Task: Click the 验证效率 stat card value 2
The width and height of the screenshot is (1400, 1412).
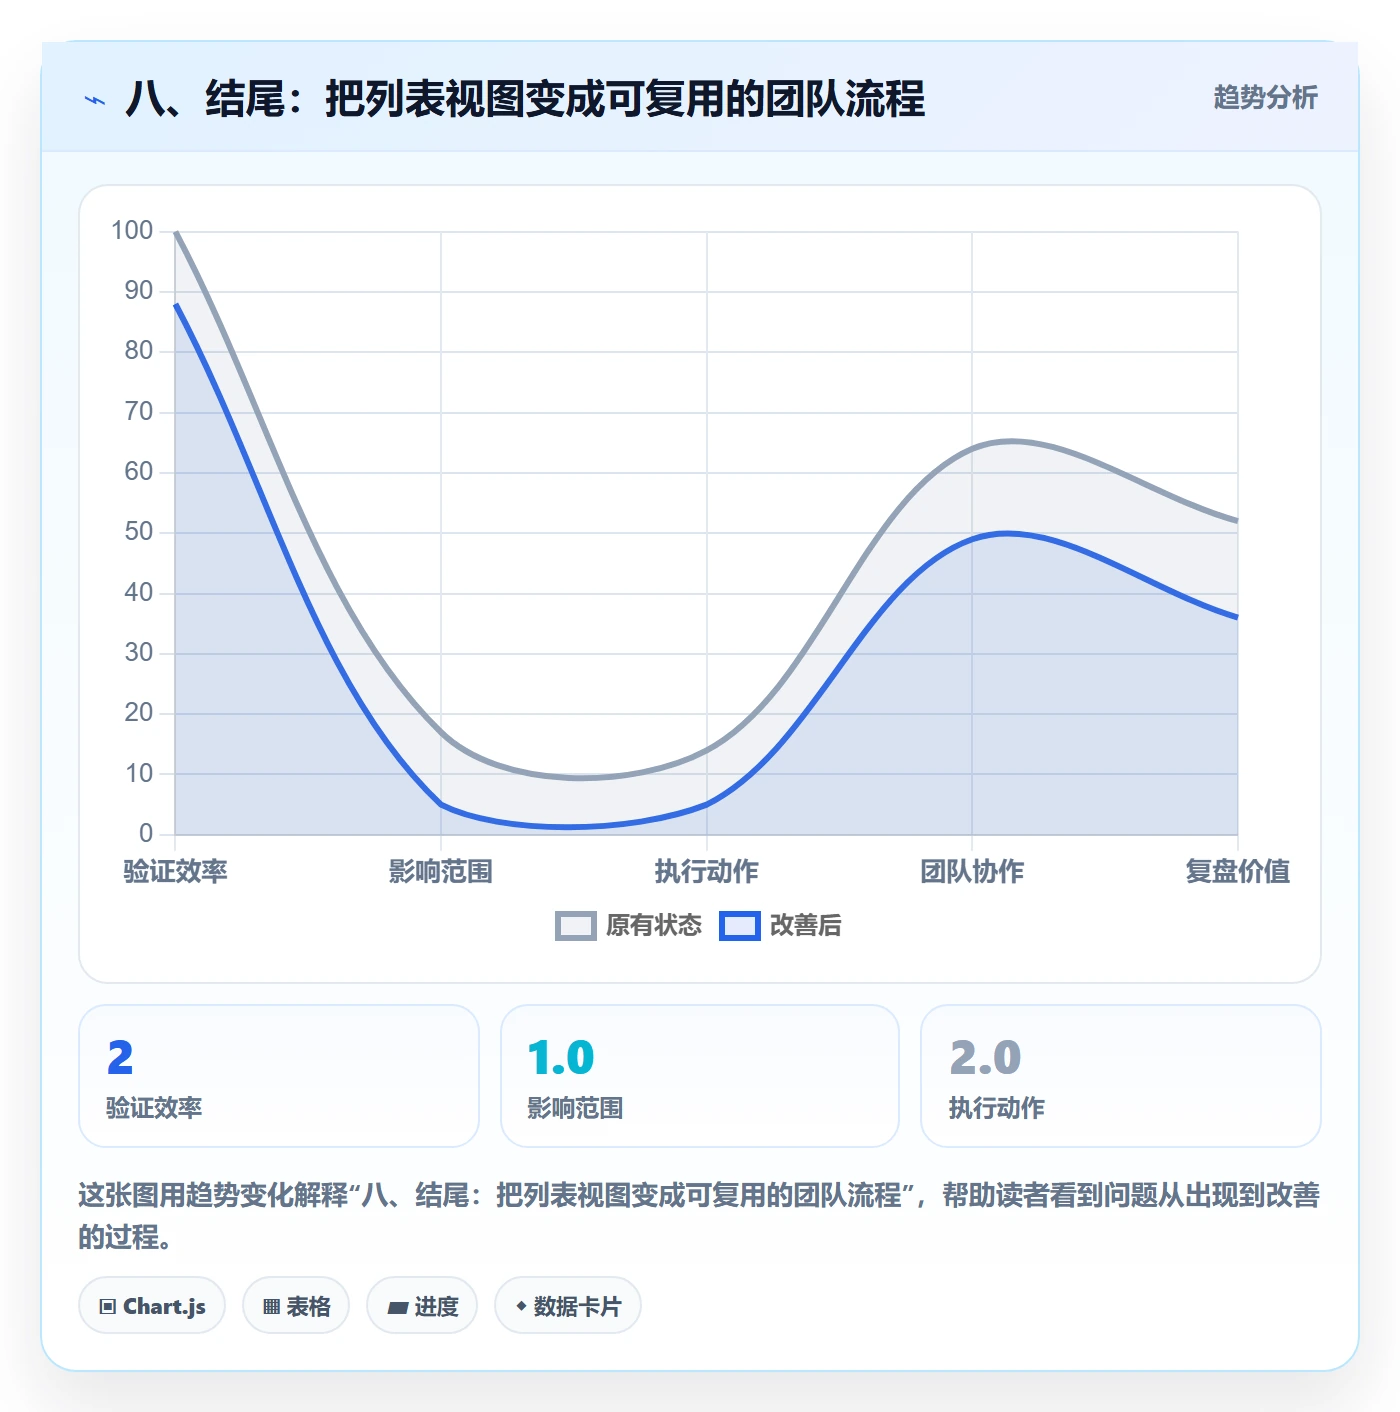Action: pyautogui.click(x=120, y=1058)
